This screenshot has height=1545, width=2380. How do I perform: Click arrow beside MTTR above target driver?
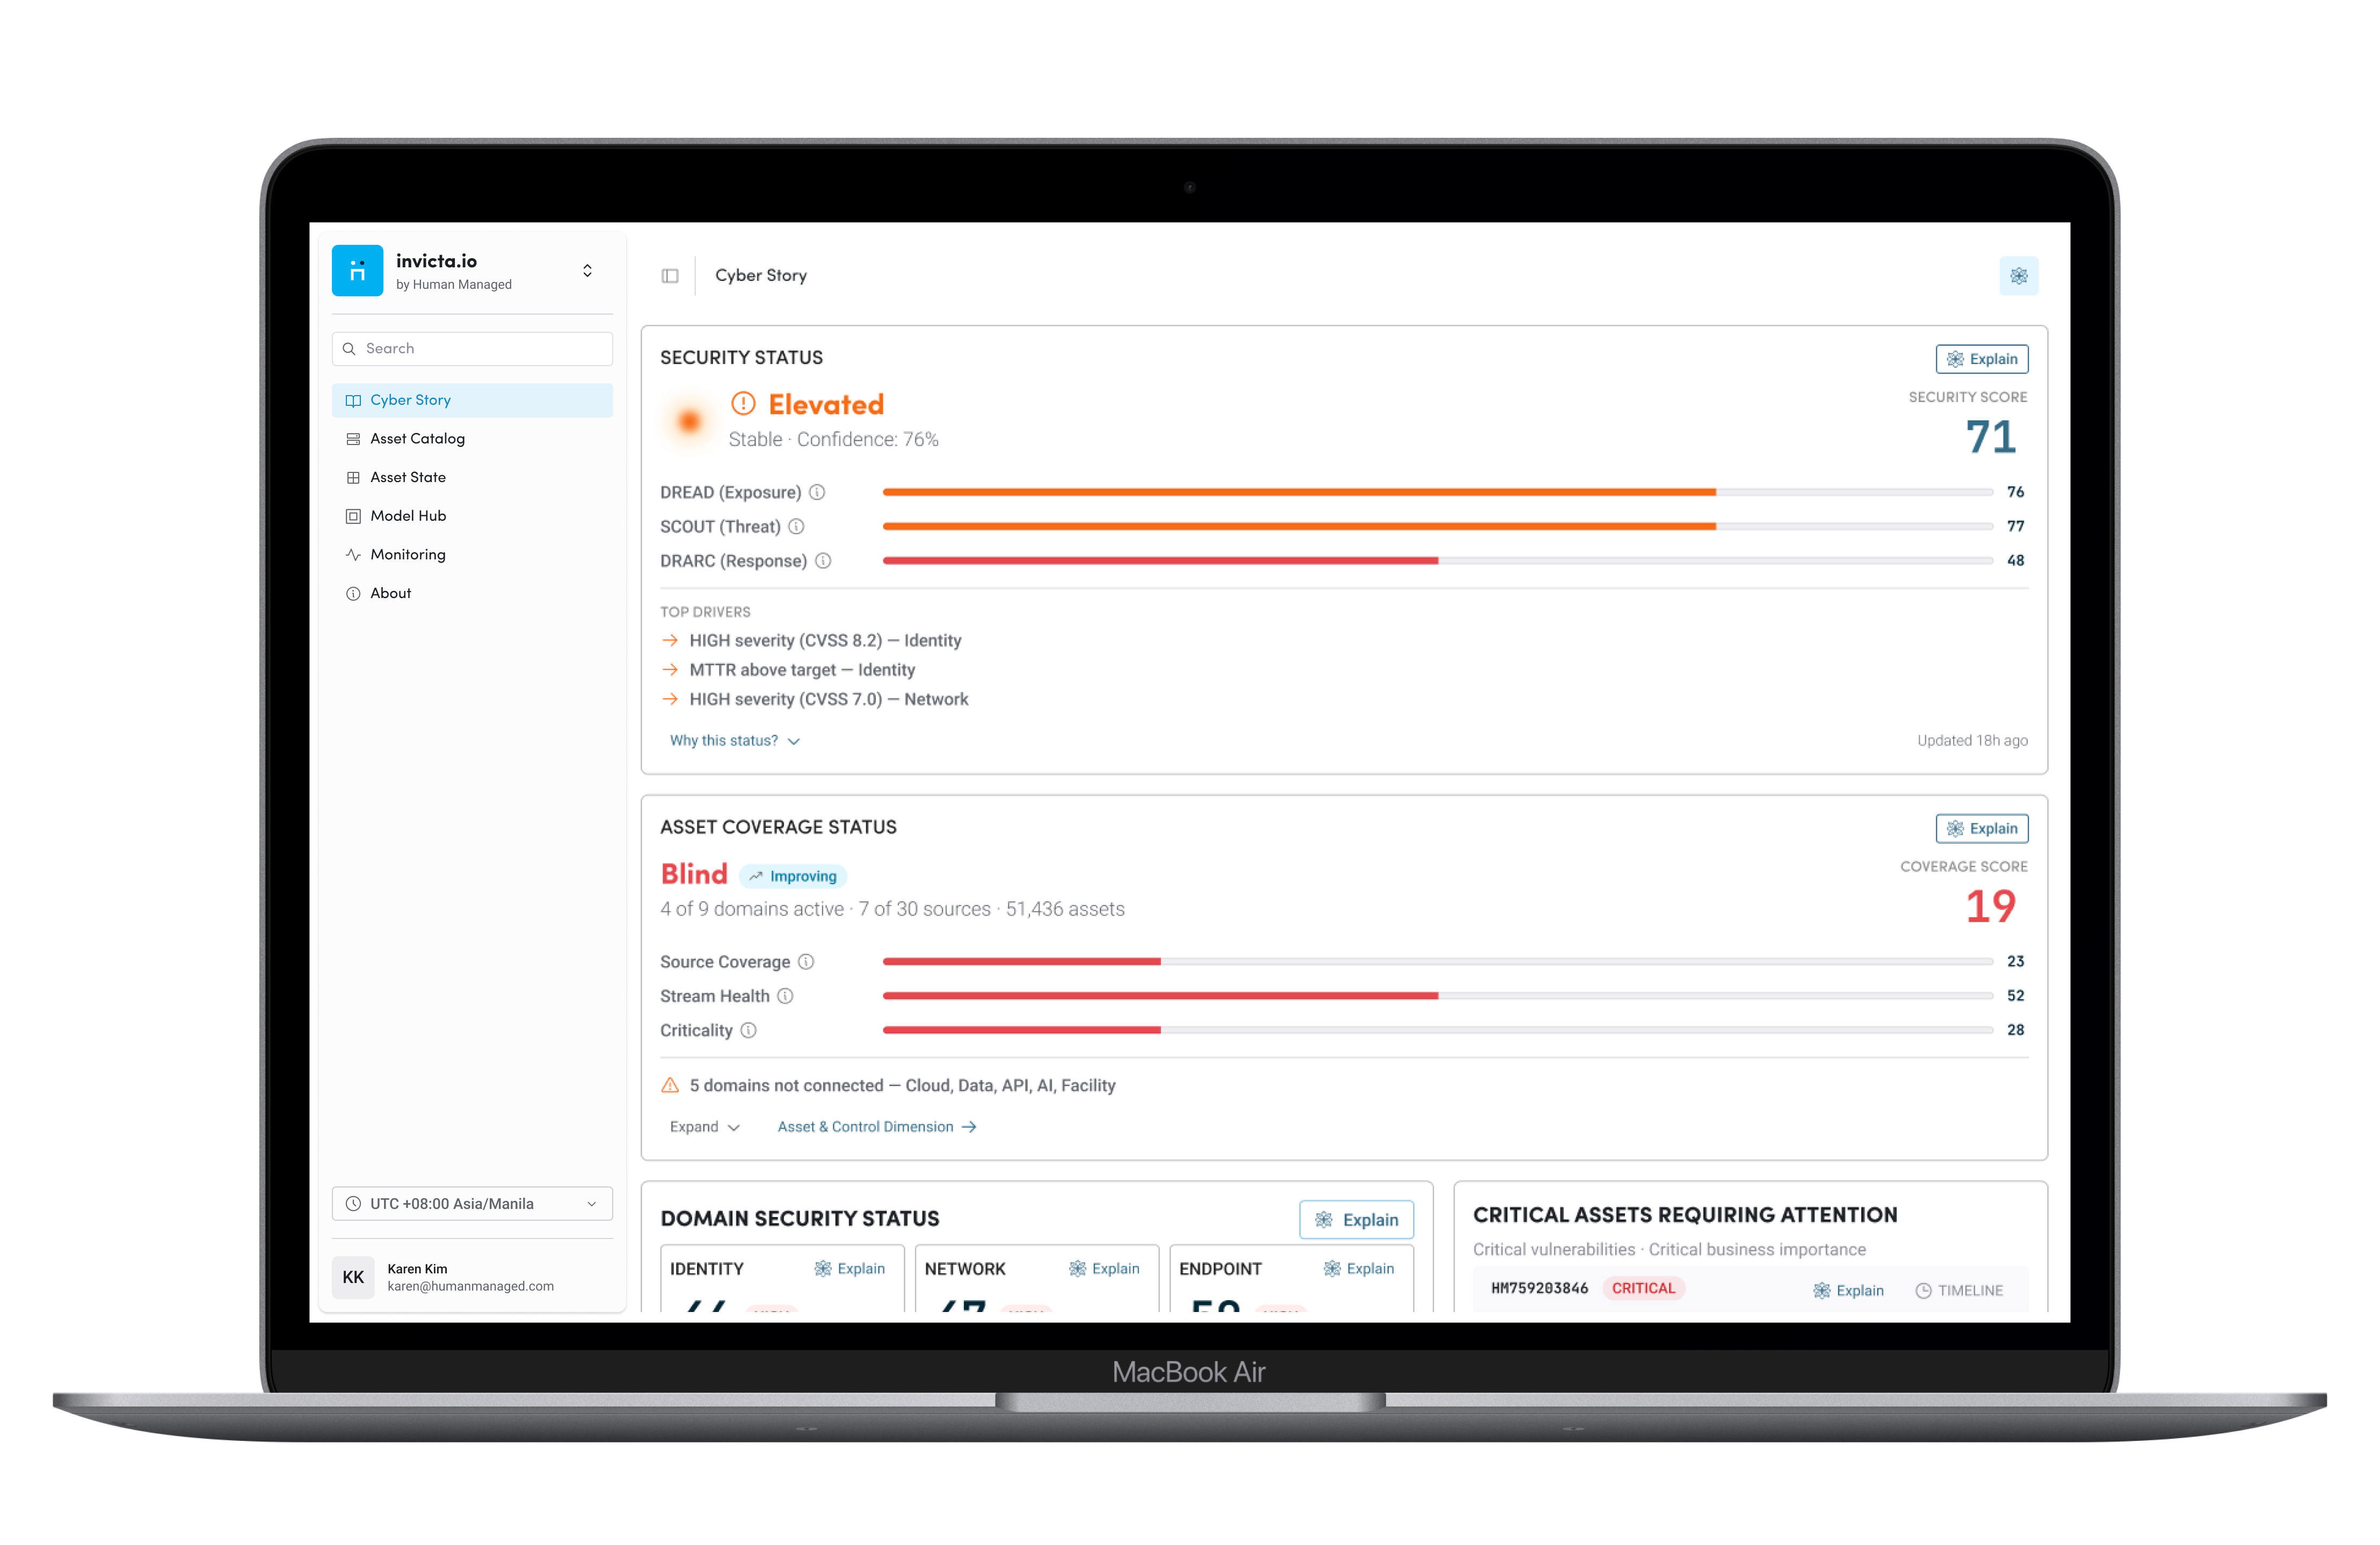[670, 670]
